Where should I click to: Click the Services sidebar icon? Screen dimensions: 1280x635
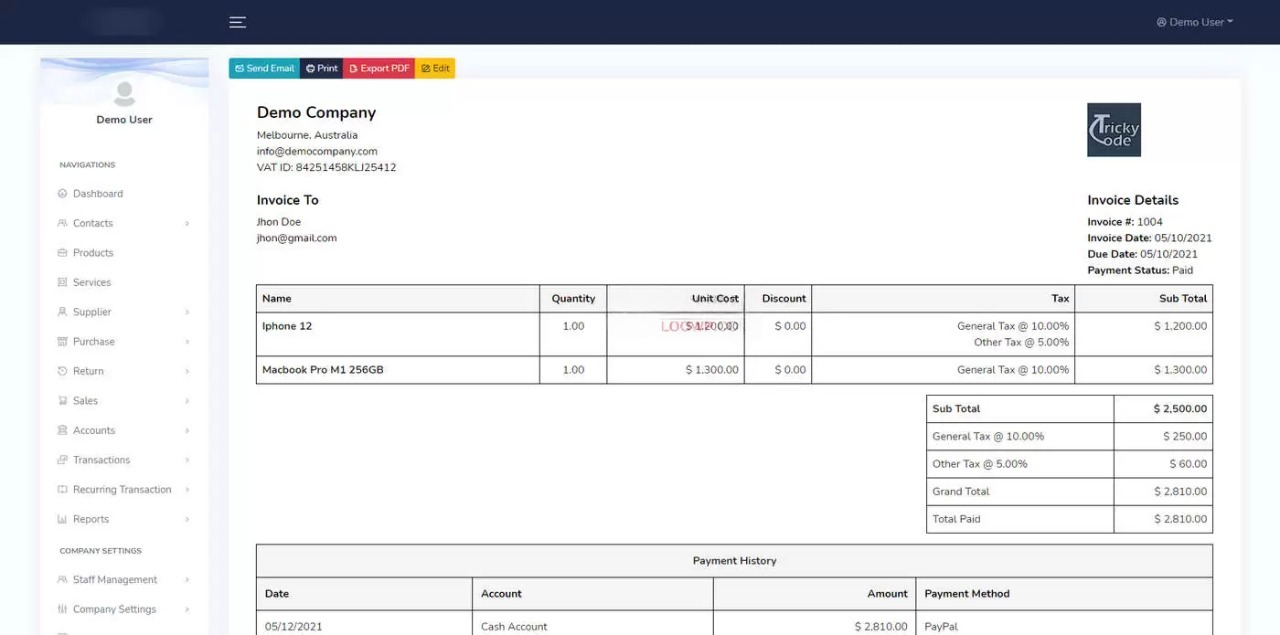[63, 283]
